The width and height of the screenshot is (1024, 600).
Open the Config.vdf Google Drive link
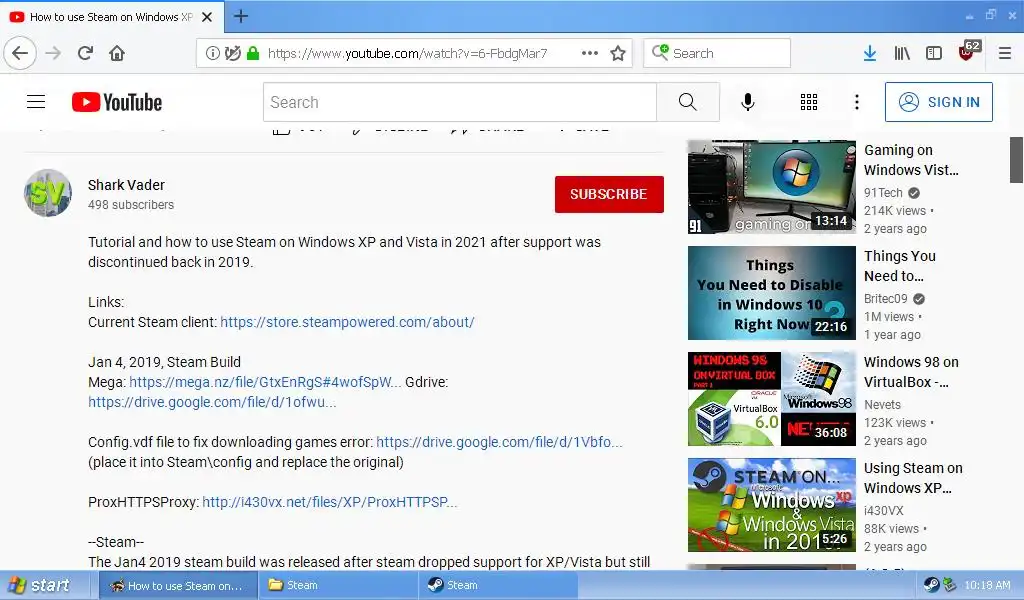click(500, 442)
